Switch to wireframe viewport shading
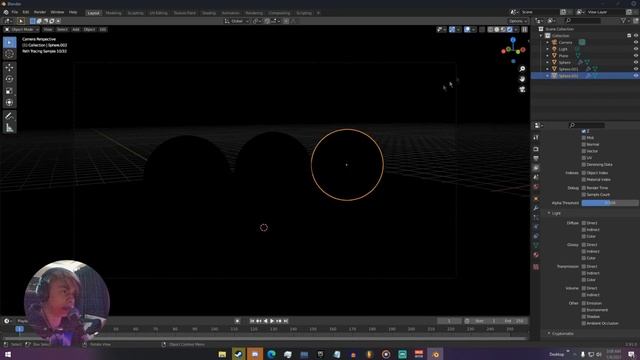Screen dimensions: 640x360 [491, 29]
